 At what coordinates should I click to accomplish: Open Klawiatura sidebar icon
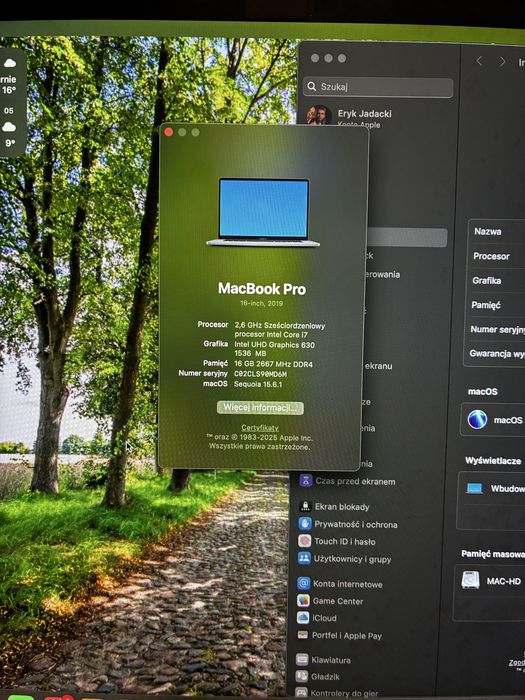click(302, 659)
